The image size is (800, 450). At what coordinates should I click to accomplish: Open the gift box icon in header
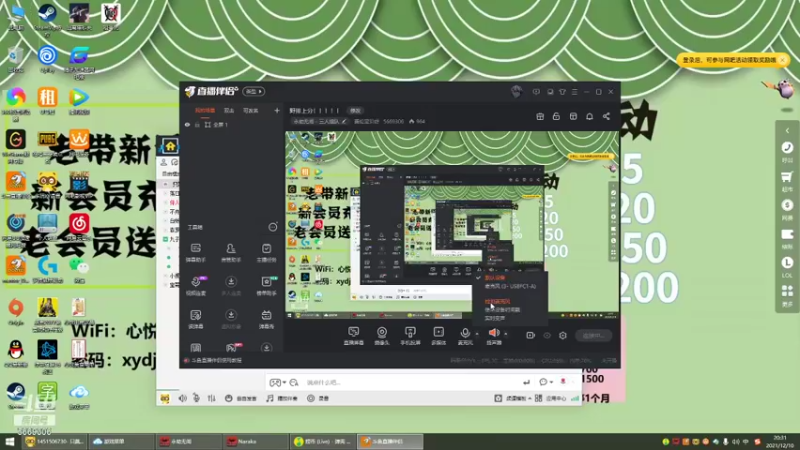[540, 116]
